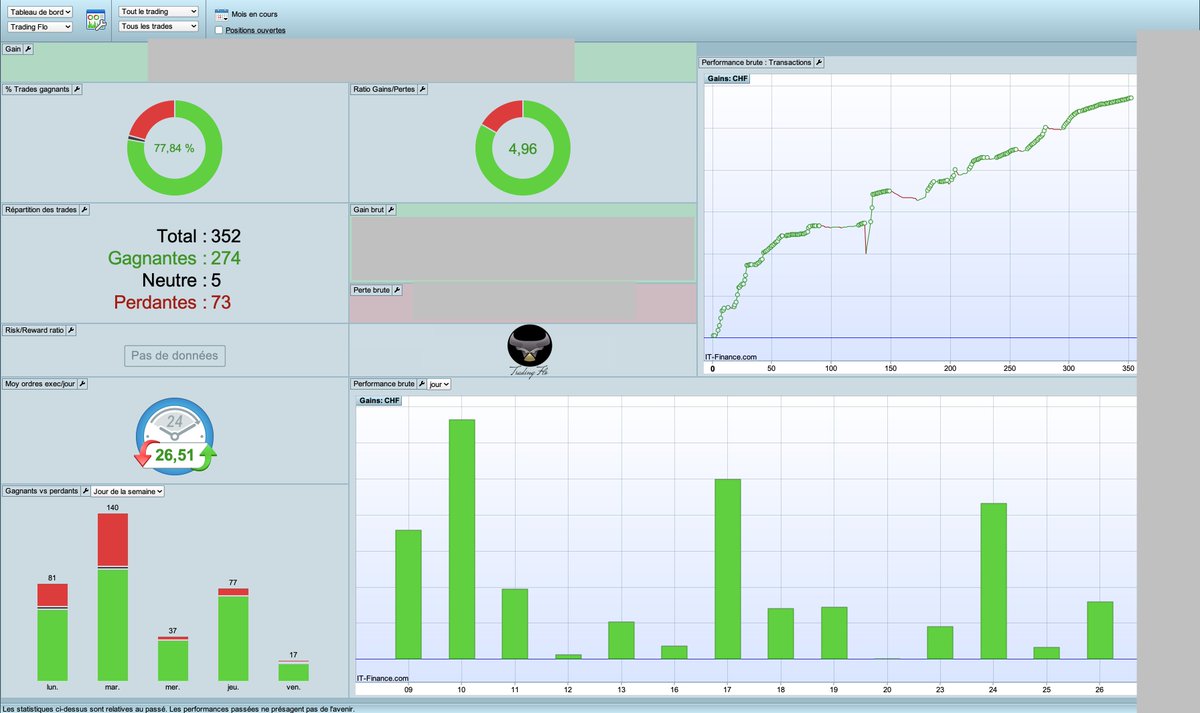The image size is (1200, 713).
Task: Open wrench settings for Perte brute
Action: (x=396, y=290)
